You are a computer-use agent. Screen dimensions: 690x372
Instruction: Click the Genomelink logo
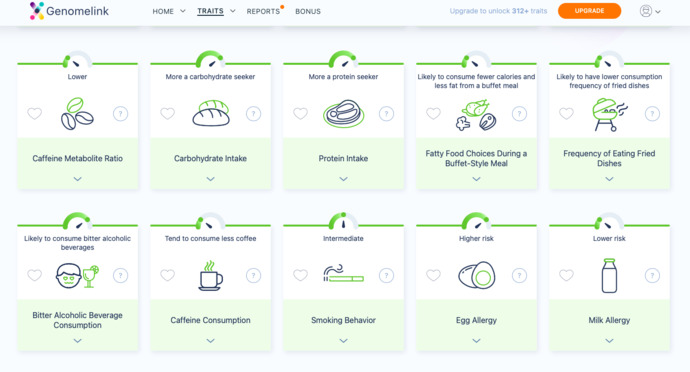pyautogui.click(x=69, y=11)
